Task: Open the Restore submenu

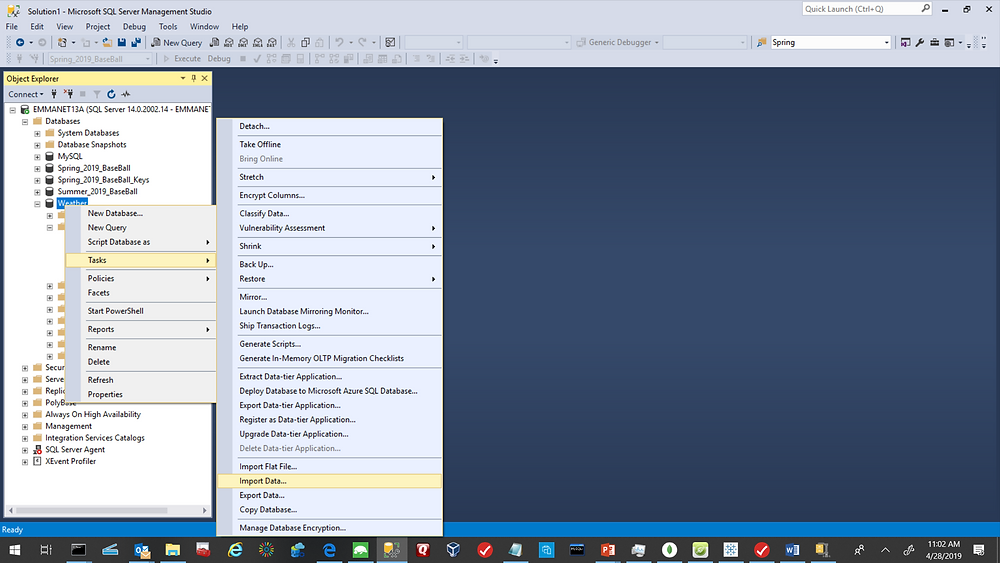Action: [330, 279]
